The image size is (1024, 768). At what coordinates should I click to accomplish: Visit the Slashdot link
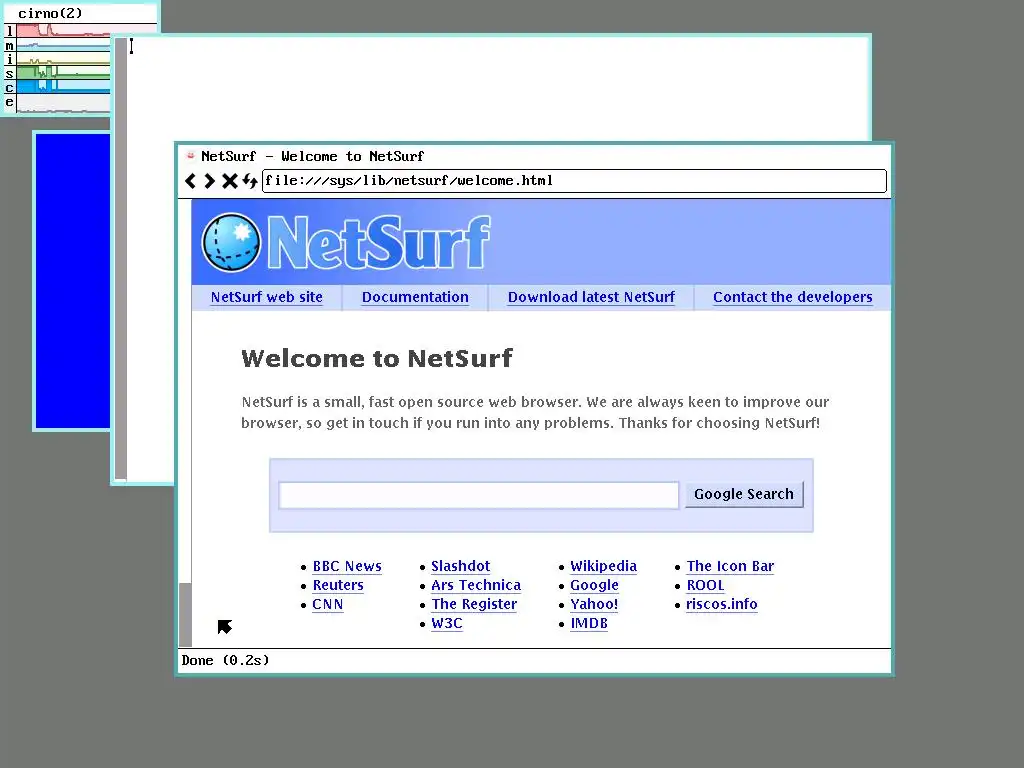(x=460, y=566)
